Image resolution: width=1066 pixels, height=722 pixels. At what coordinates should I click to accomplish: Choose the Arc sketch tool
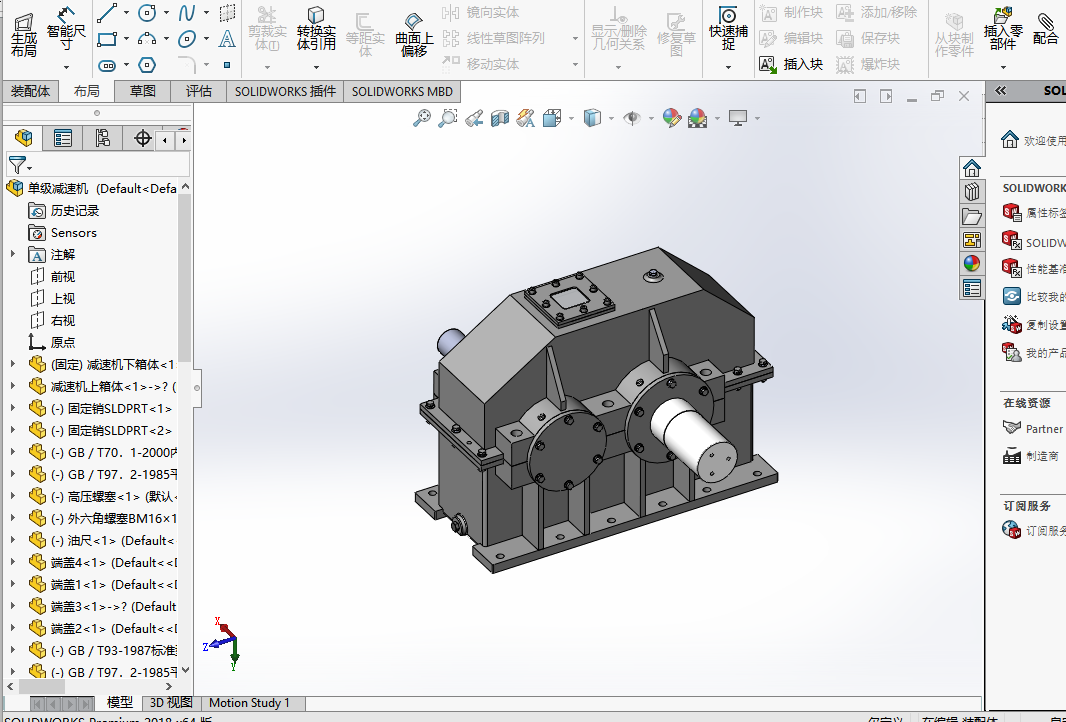147,39
